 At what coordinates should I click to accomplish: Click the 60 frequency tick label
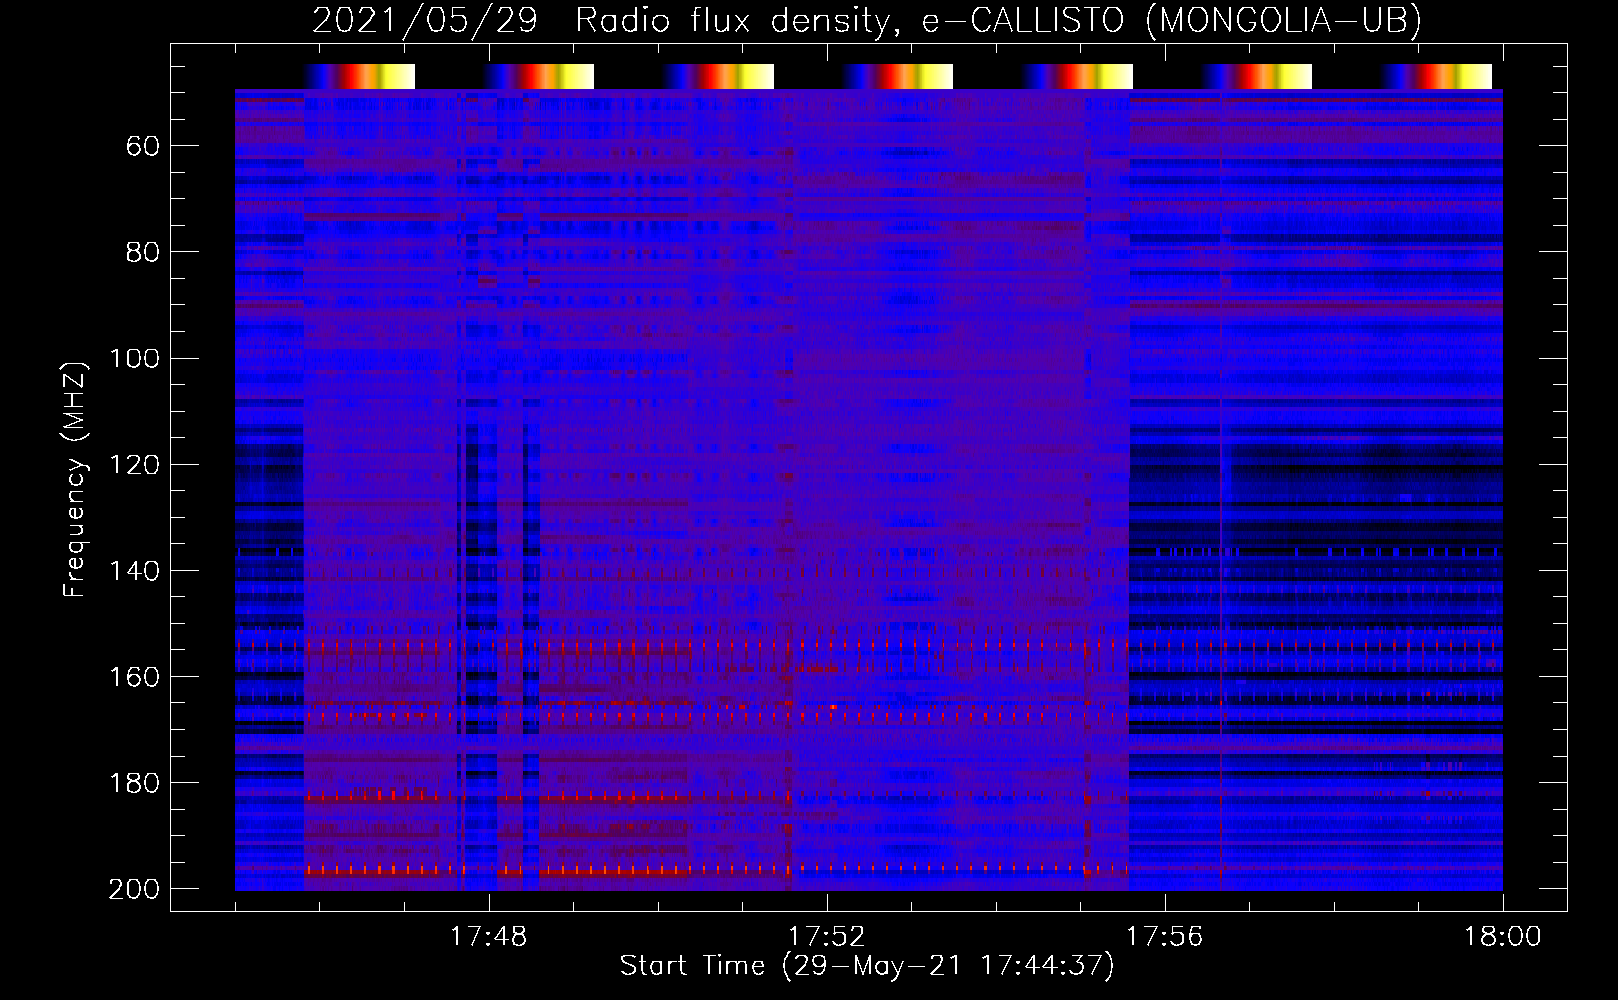pyautogui.click(x=143, y=147)
